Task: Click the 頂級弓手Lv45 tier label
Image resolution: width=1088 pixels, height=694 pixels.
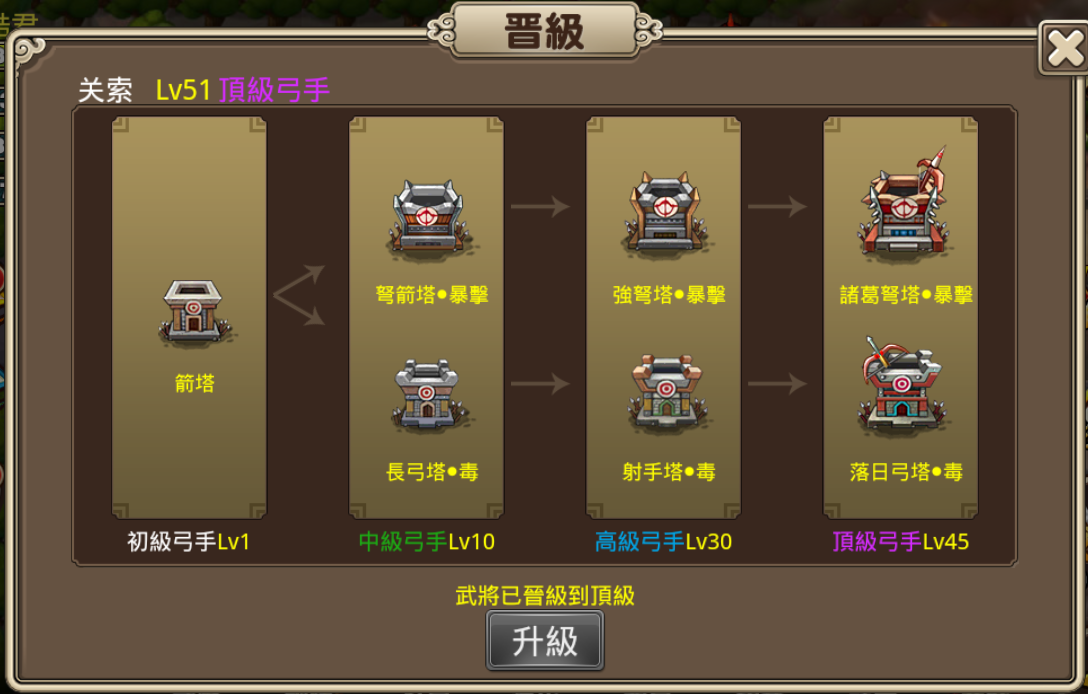Action: pyautogui.click(x=901, y=541)
